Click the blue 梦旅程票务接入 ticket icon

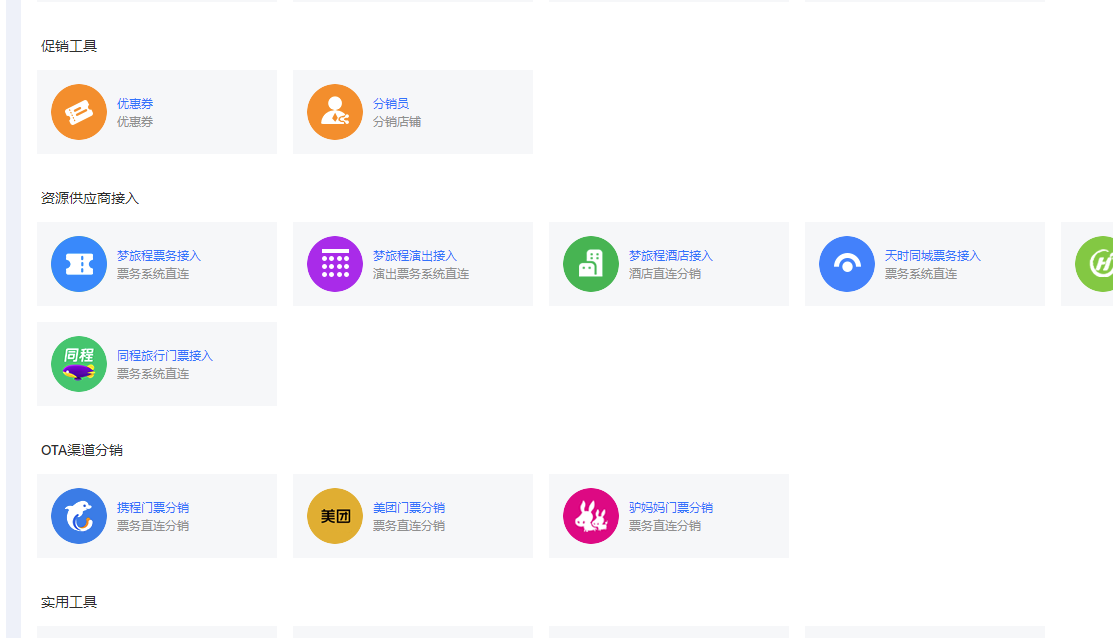79,264
